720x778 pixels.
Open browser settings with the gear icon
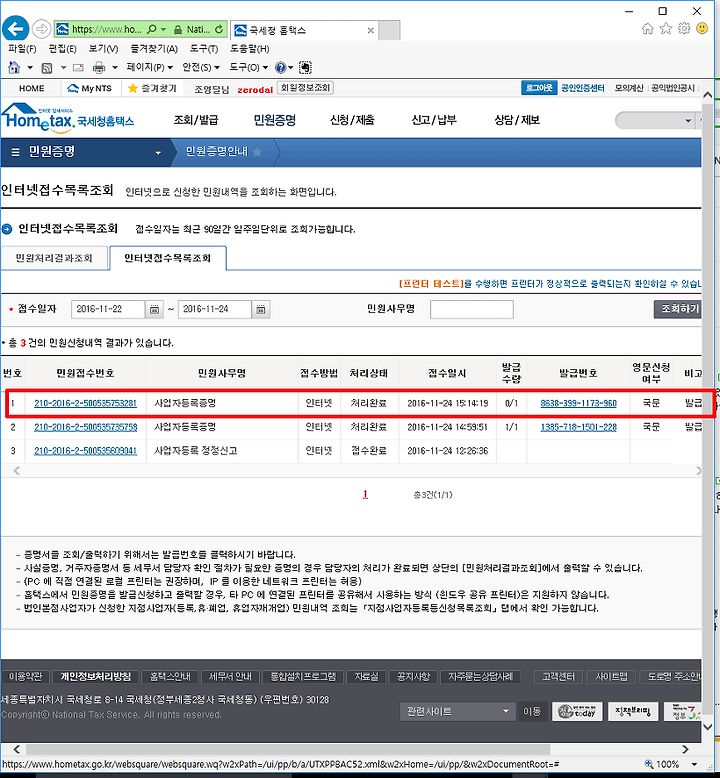click(x=684, y=28)
